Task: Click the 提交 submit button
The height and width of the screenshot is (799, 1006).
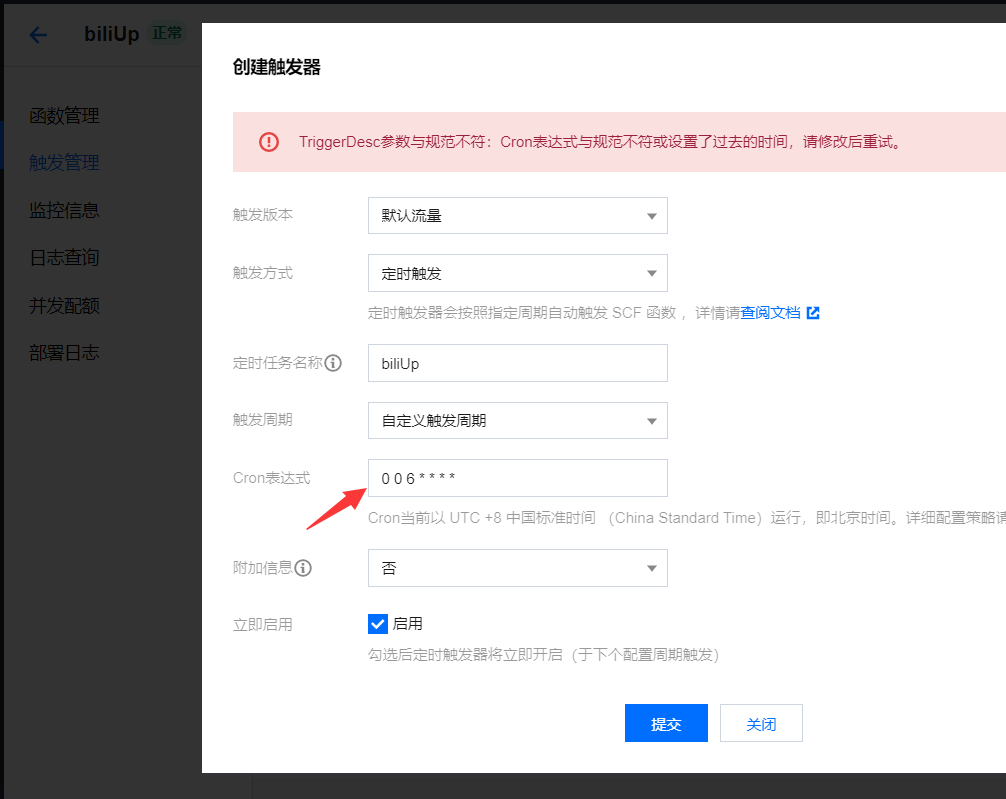Action: [x=666, y=722]
